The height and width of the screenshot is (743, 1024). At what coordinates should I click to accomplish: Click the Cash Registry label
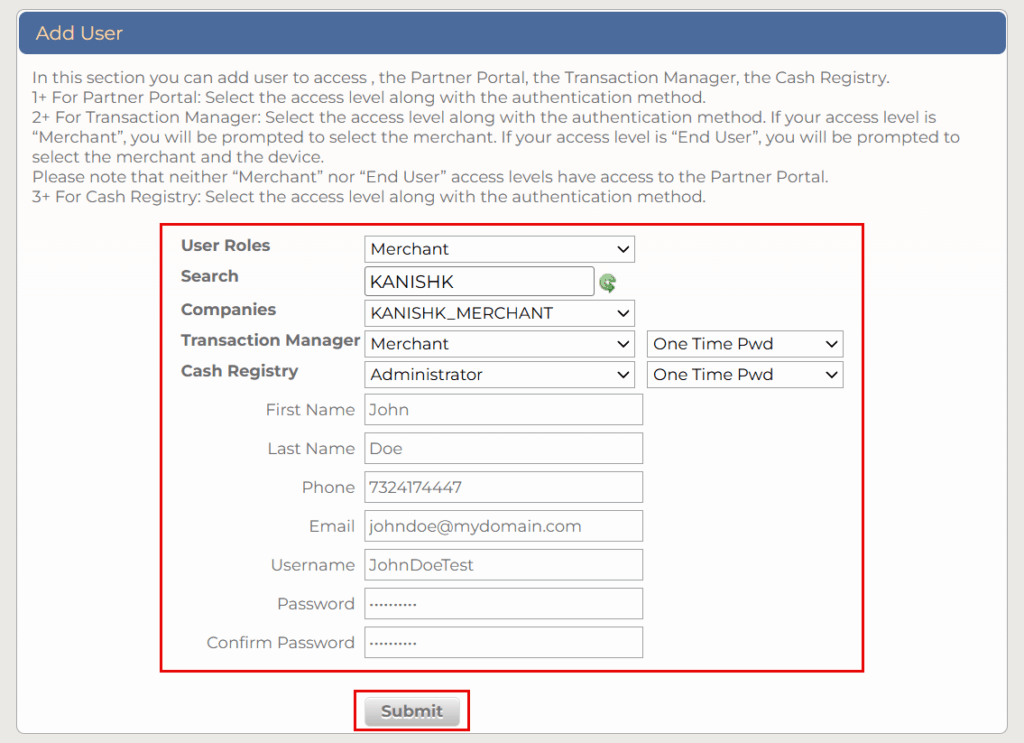(x=239, y=371)
